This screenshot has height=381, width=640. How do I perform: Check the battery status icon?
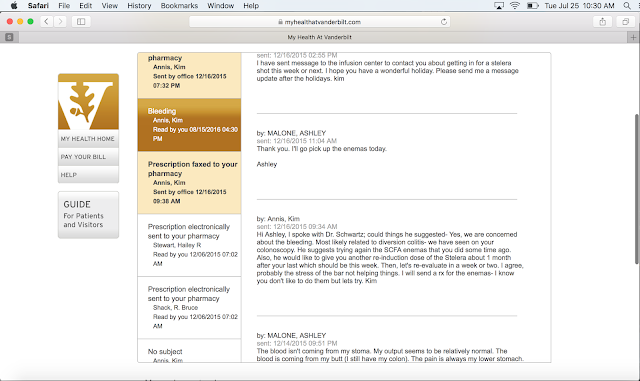tap(532, 6)
